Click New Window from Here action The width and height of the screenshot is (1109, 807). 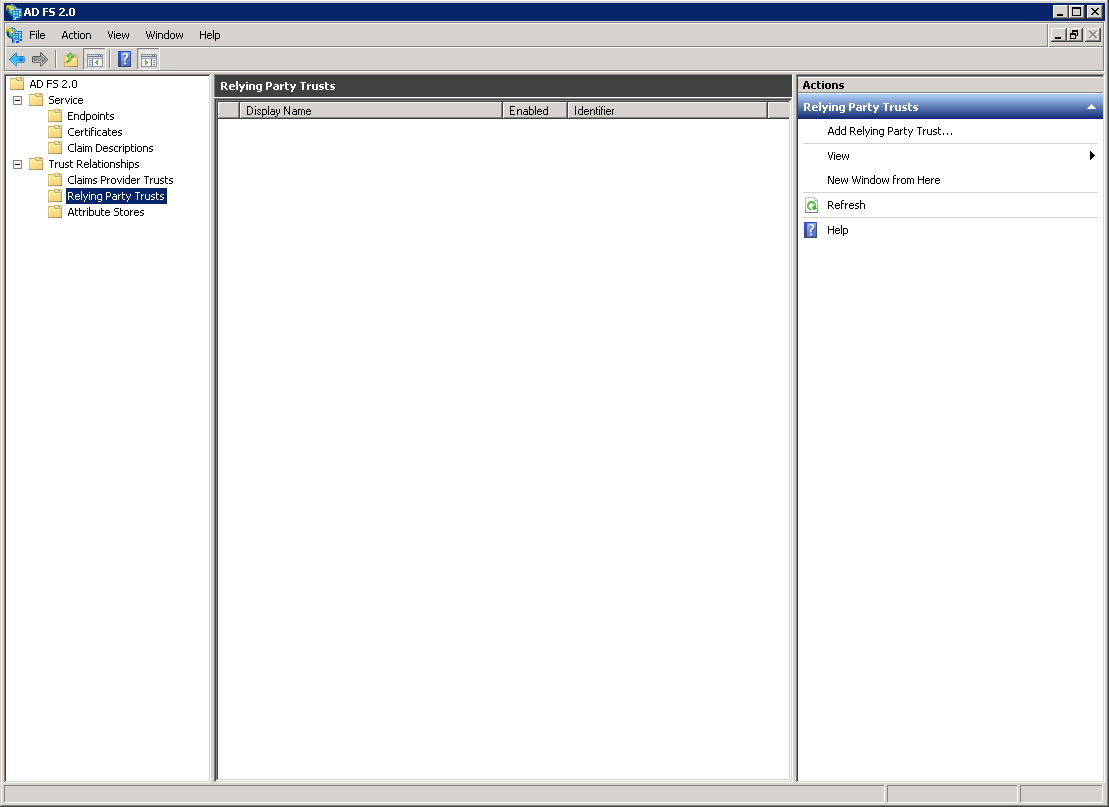tap(883, 180)
